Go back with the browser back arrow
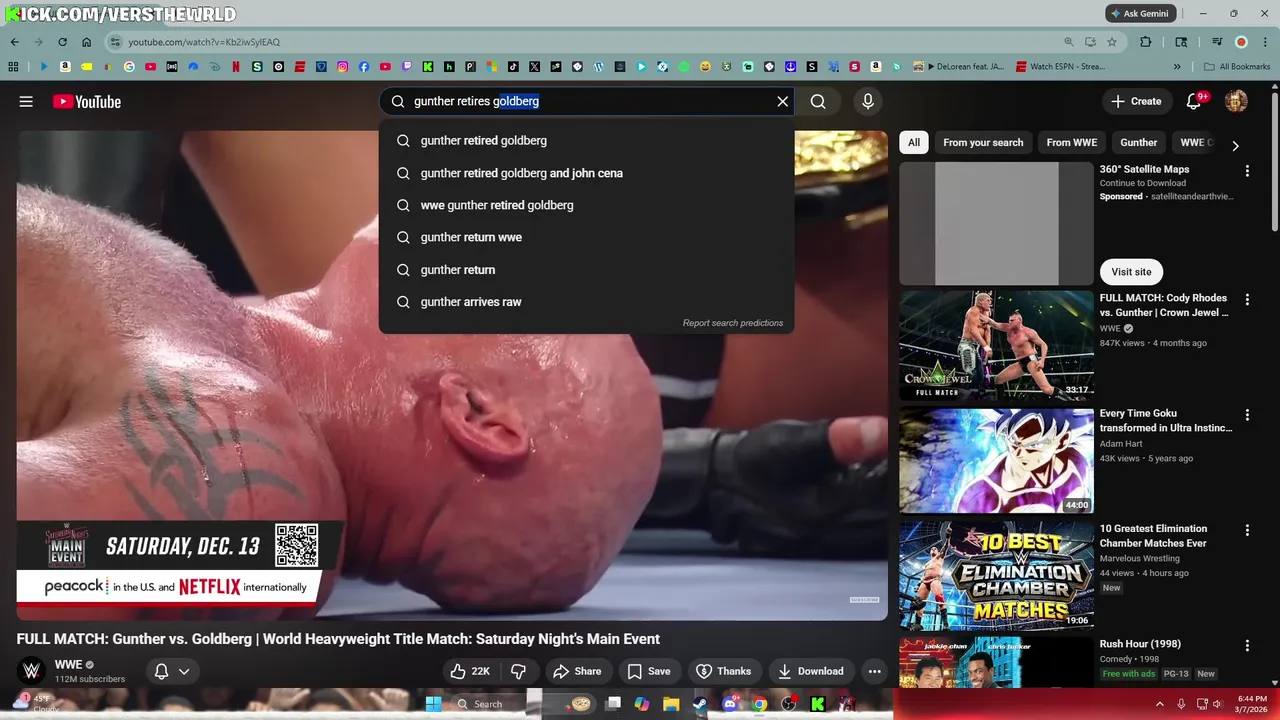This screenshot has height=720, width=1280. point(14,42)
